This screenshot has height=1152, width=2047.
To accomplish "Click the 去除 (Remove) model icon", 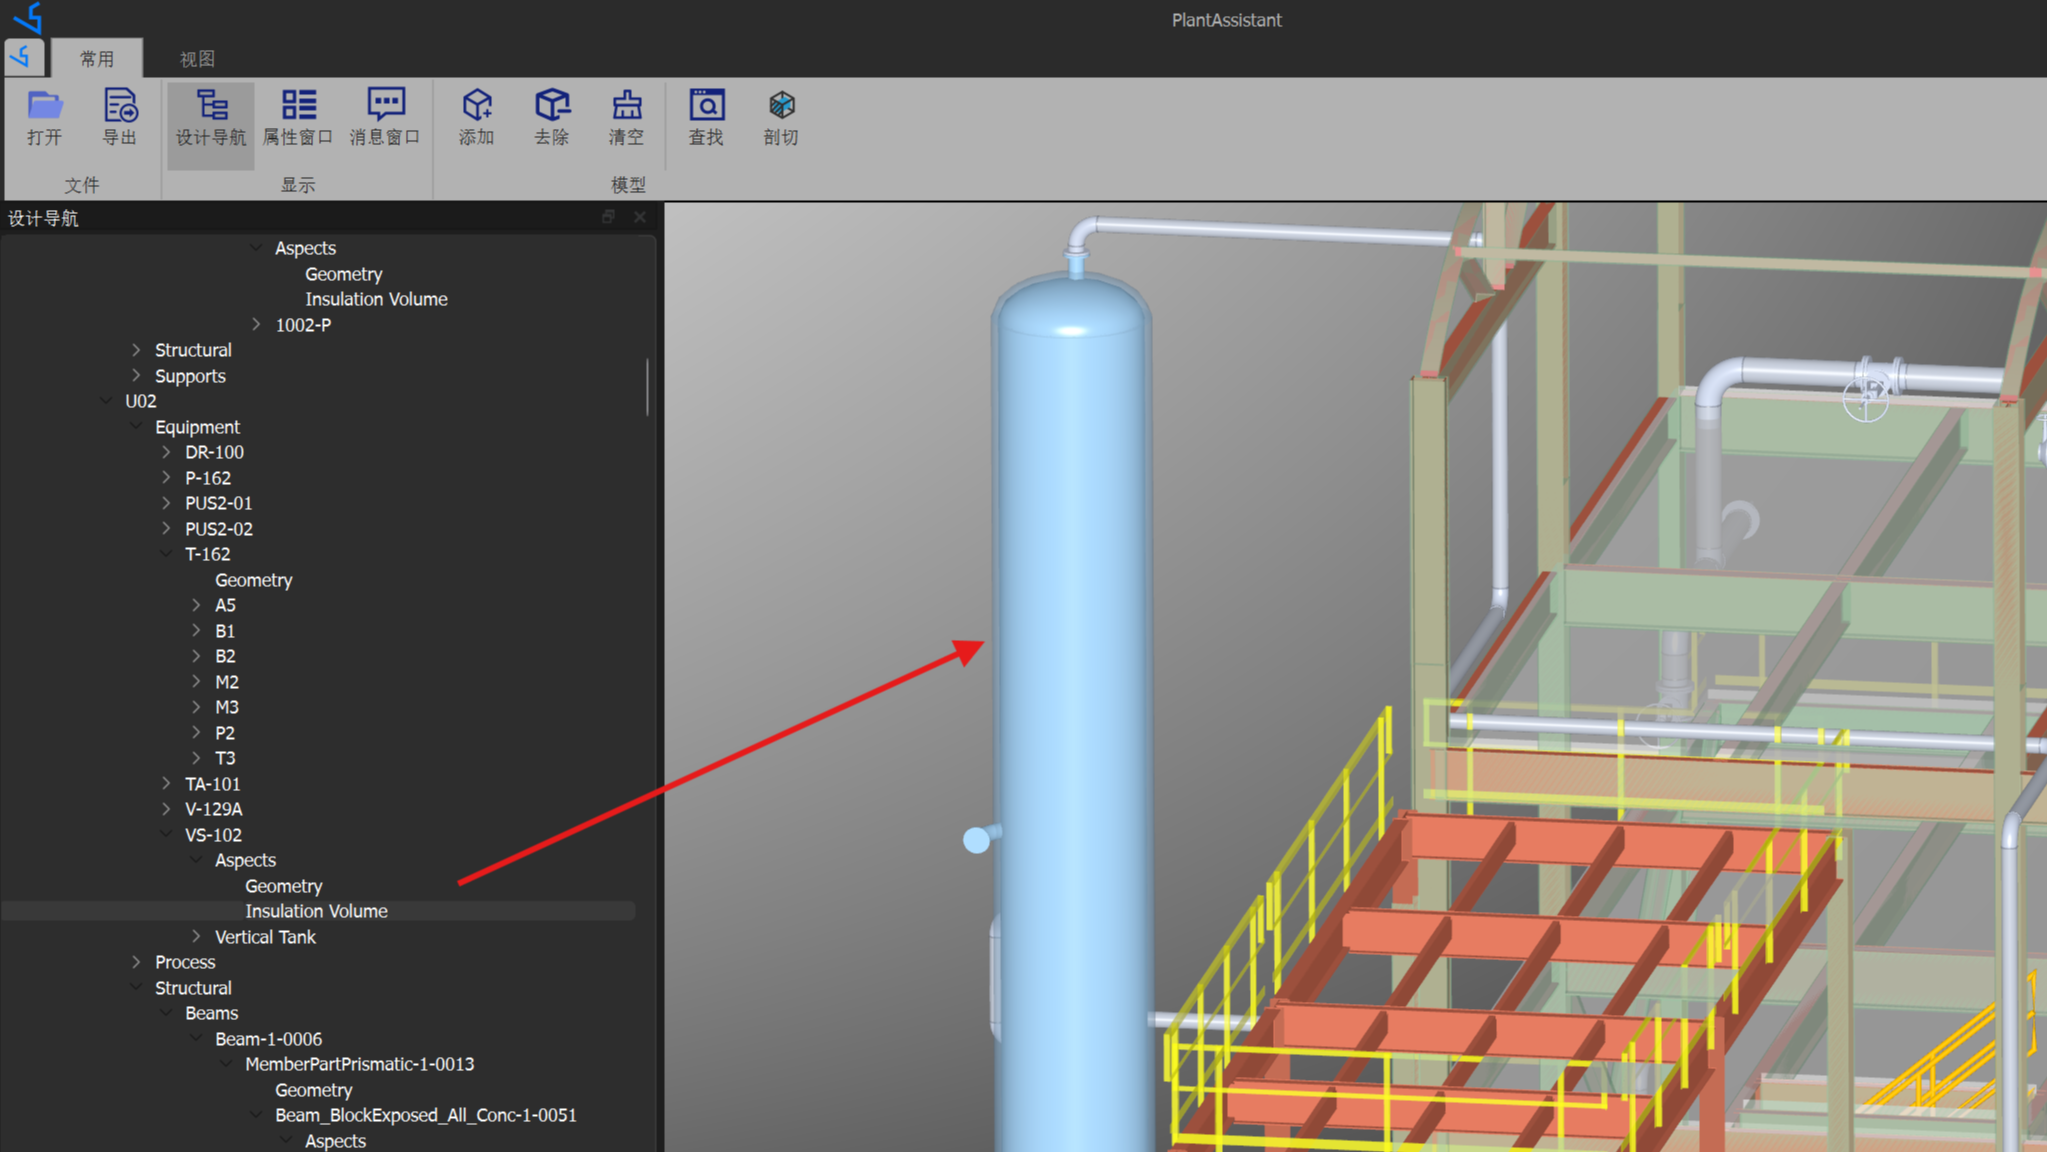I will tap(552, 117).
